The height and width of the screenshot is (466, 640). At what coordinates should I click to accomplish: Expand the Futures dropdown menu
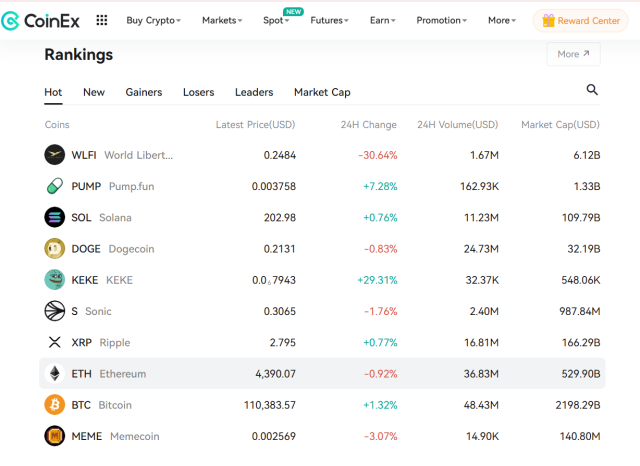tap(329, 20)
